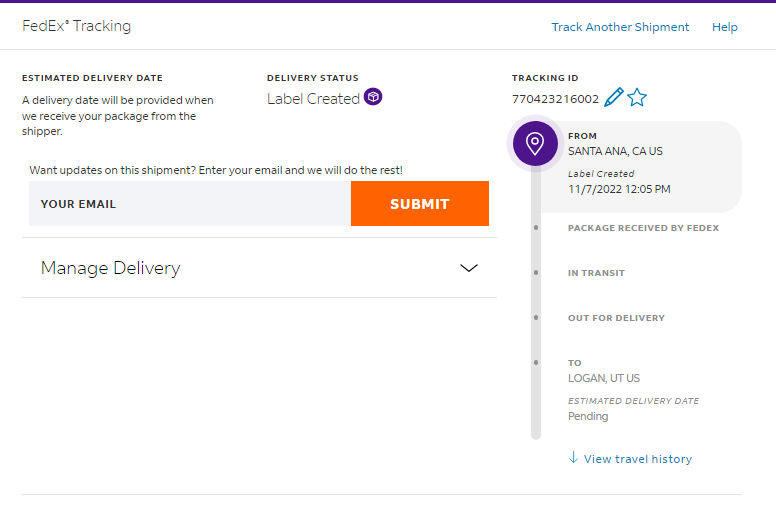Image resolution: width=776 pixels, height=507 pixels.
Task: Click the purple package icon next to Label Created
Action: click(373, 97)
